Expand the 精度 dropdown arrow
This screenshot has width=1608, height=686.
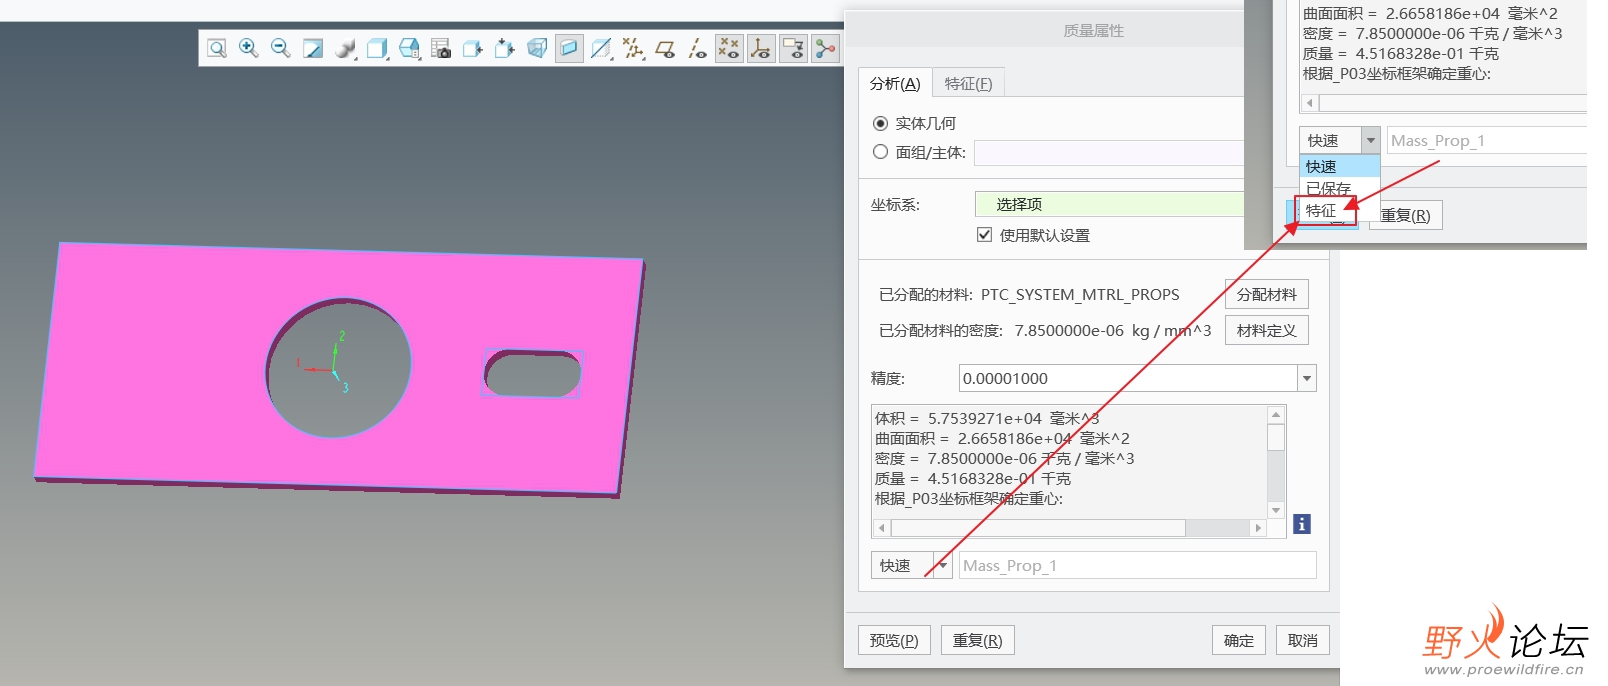pyautogui.click(x=1307, y=378)
